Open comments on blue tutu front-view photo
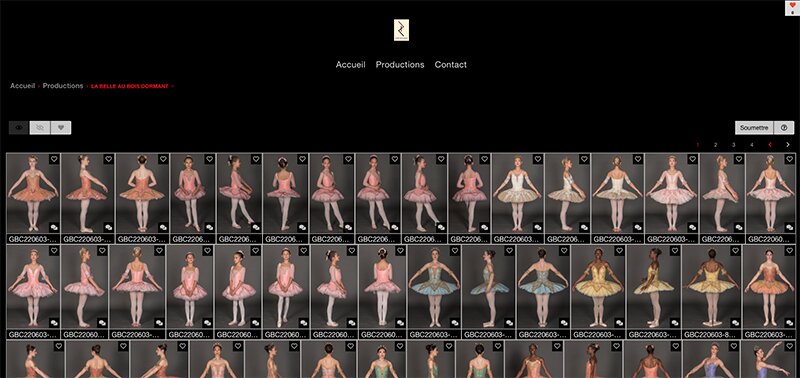 tap(455, 322)
